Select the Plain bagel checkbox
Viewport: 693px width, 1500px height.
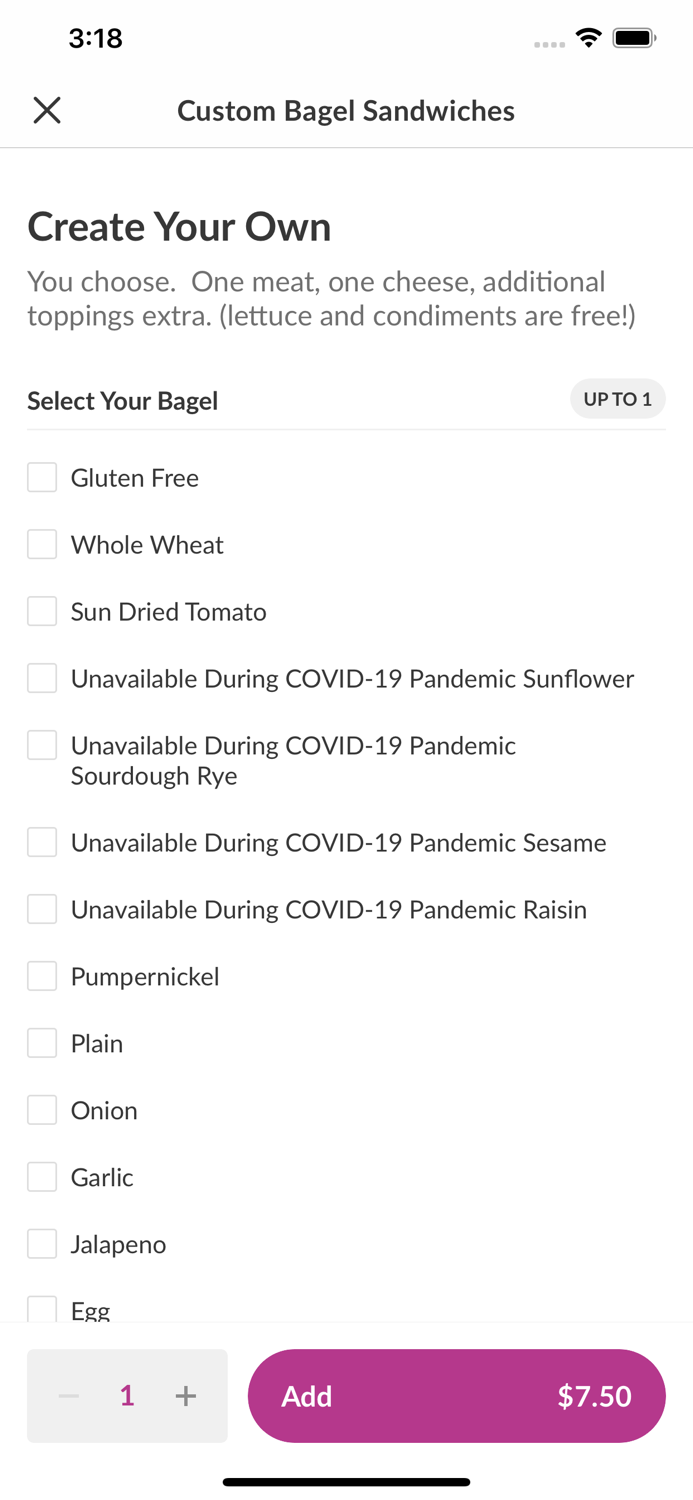pos(42,1044)
